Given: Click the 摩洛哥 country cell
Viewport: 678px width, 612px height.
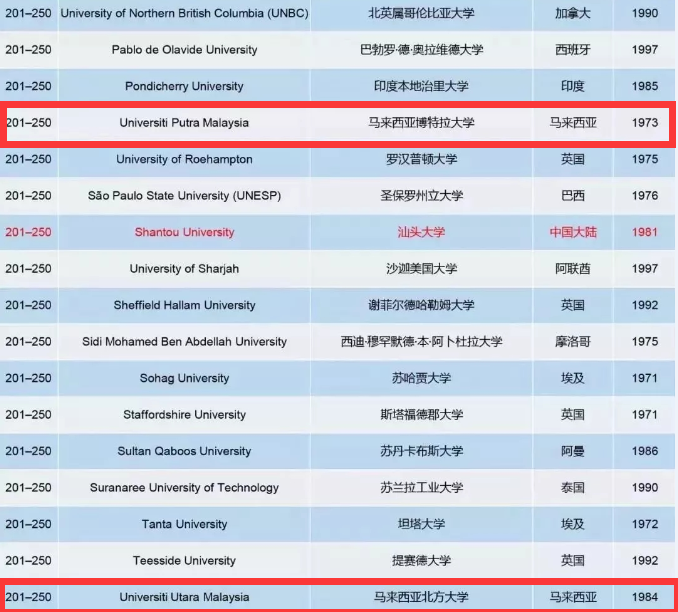Looking at the screenshot, I should [572, 342].
